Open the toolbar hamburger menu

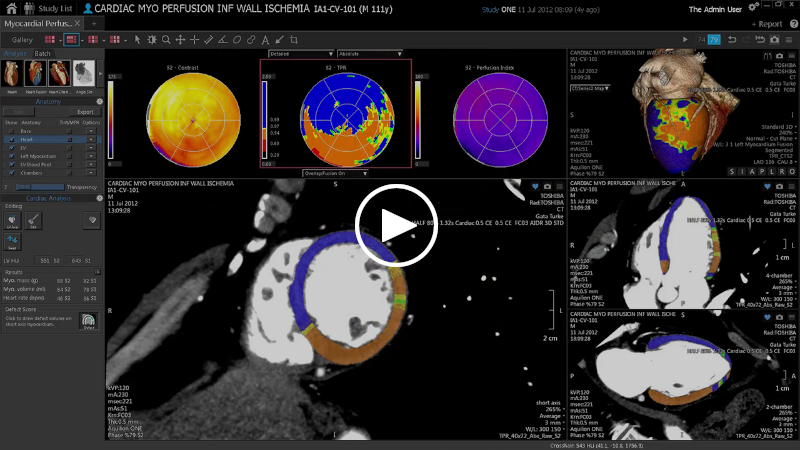[x=789, y=39]
